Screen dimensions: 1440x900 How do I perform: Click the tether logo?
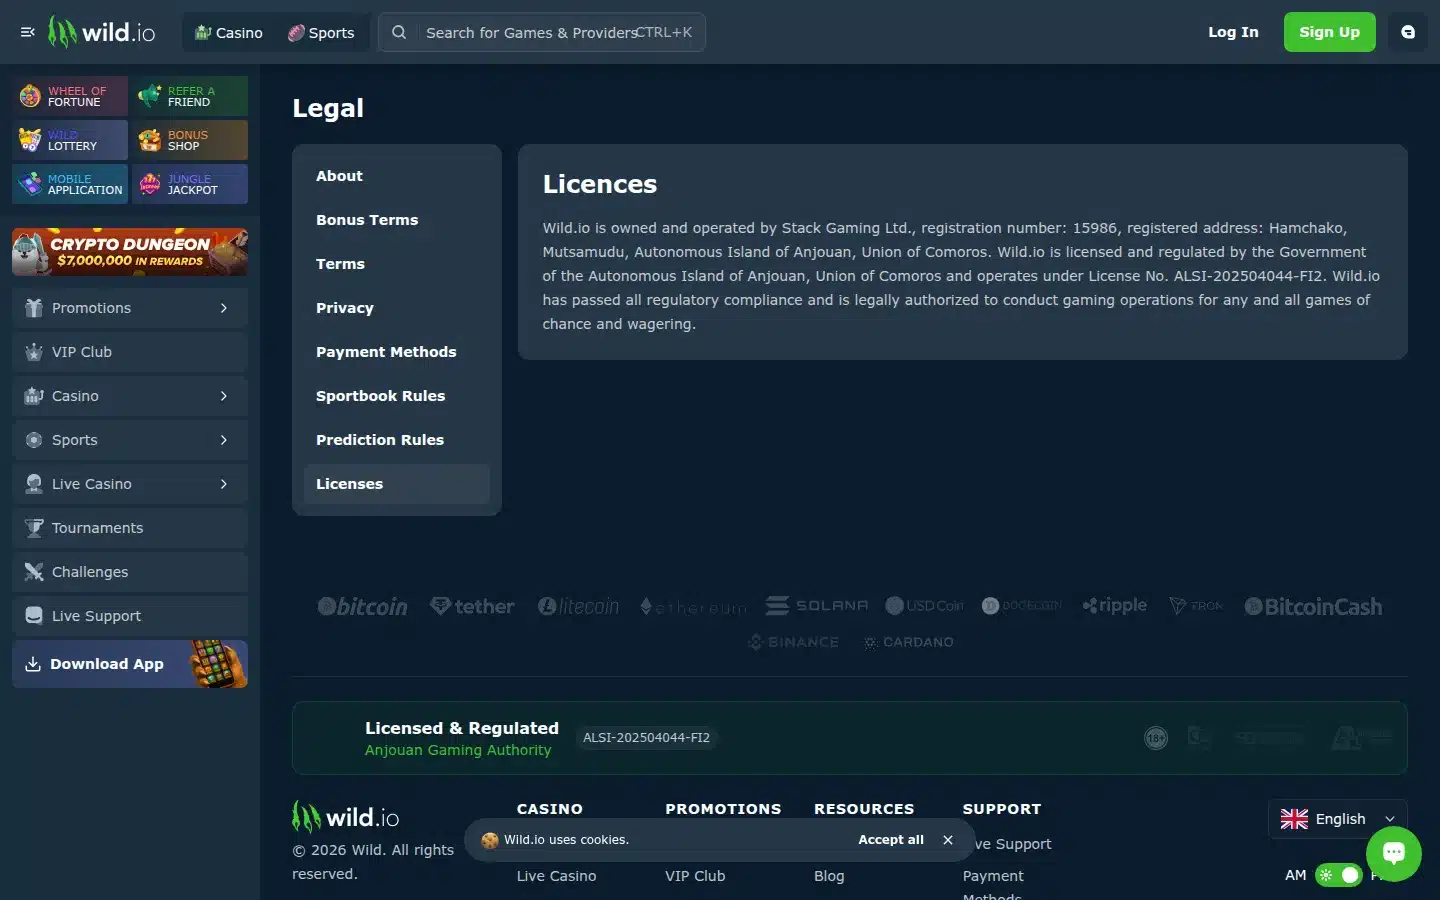coord(472,606)
